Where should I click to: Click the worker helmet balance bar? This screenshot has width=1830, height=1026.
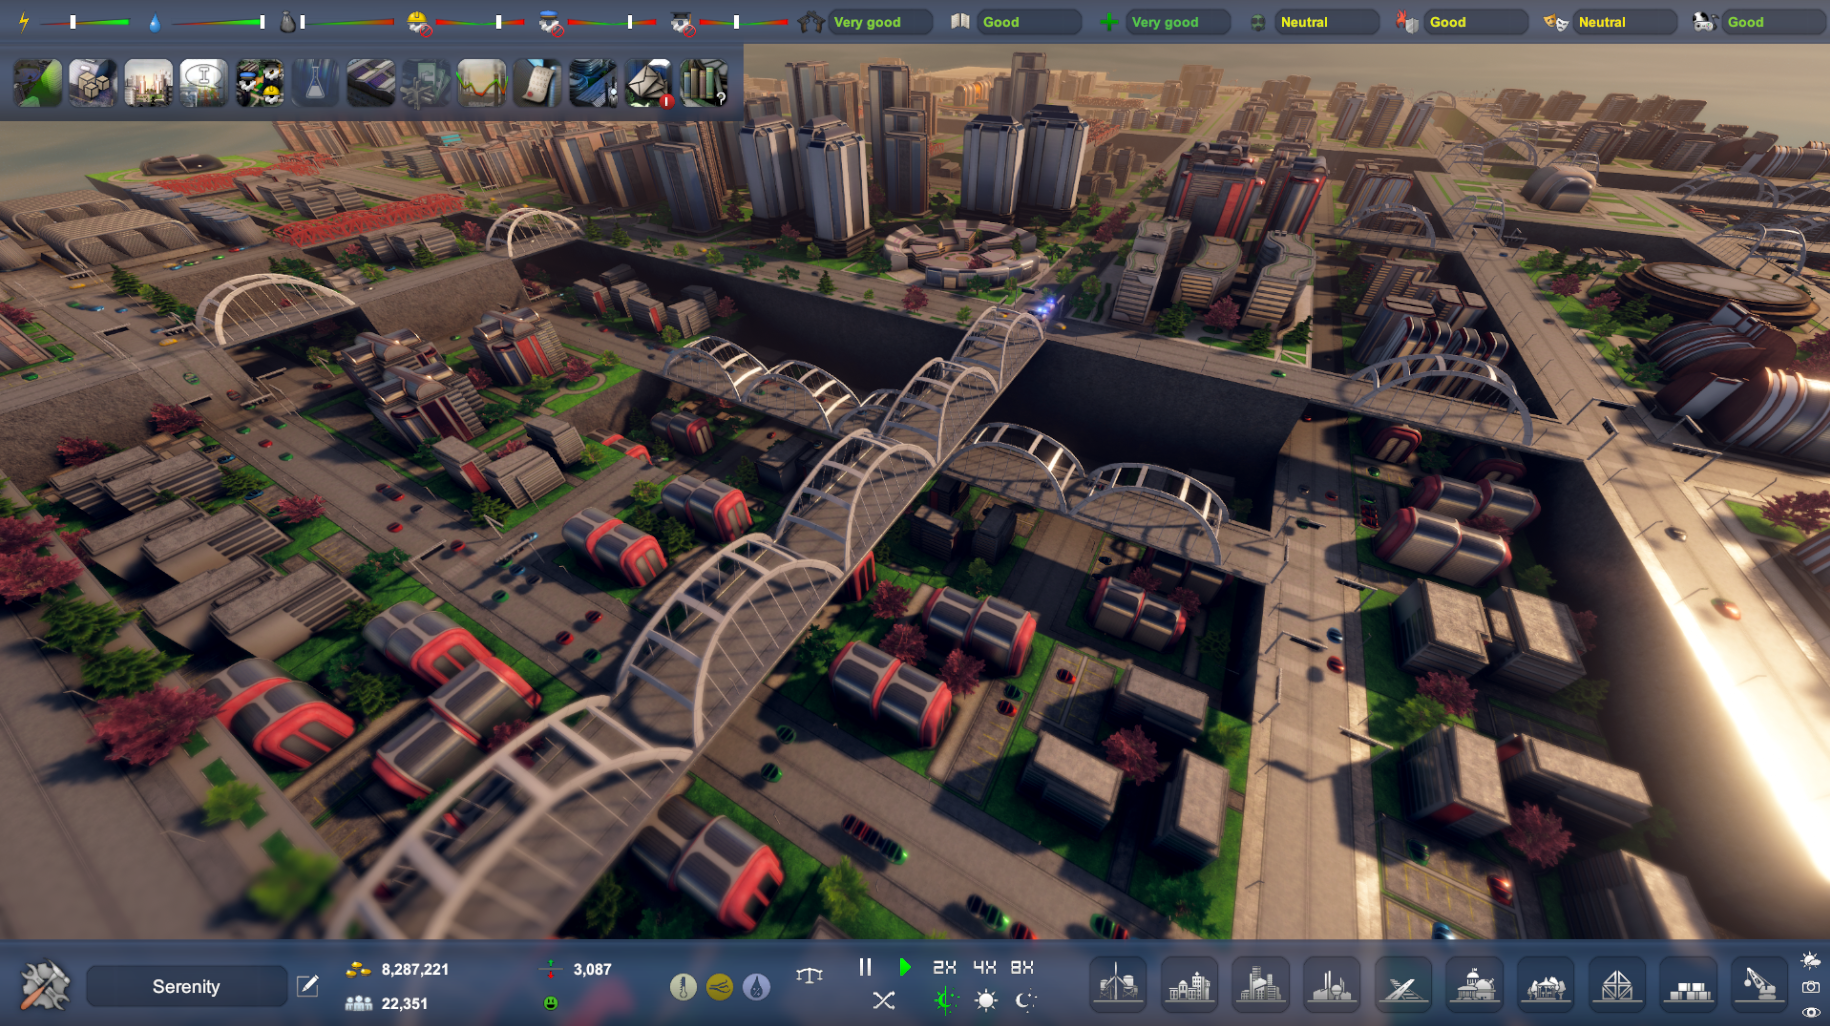[x=482, y=22]
